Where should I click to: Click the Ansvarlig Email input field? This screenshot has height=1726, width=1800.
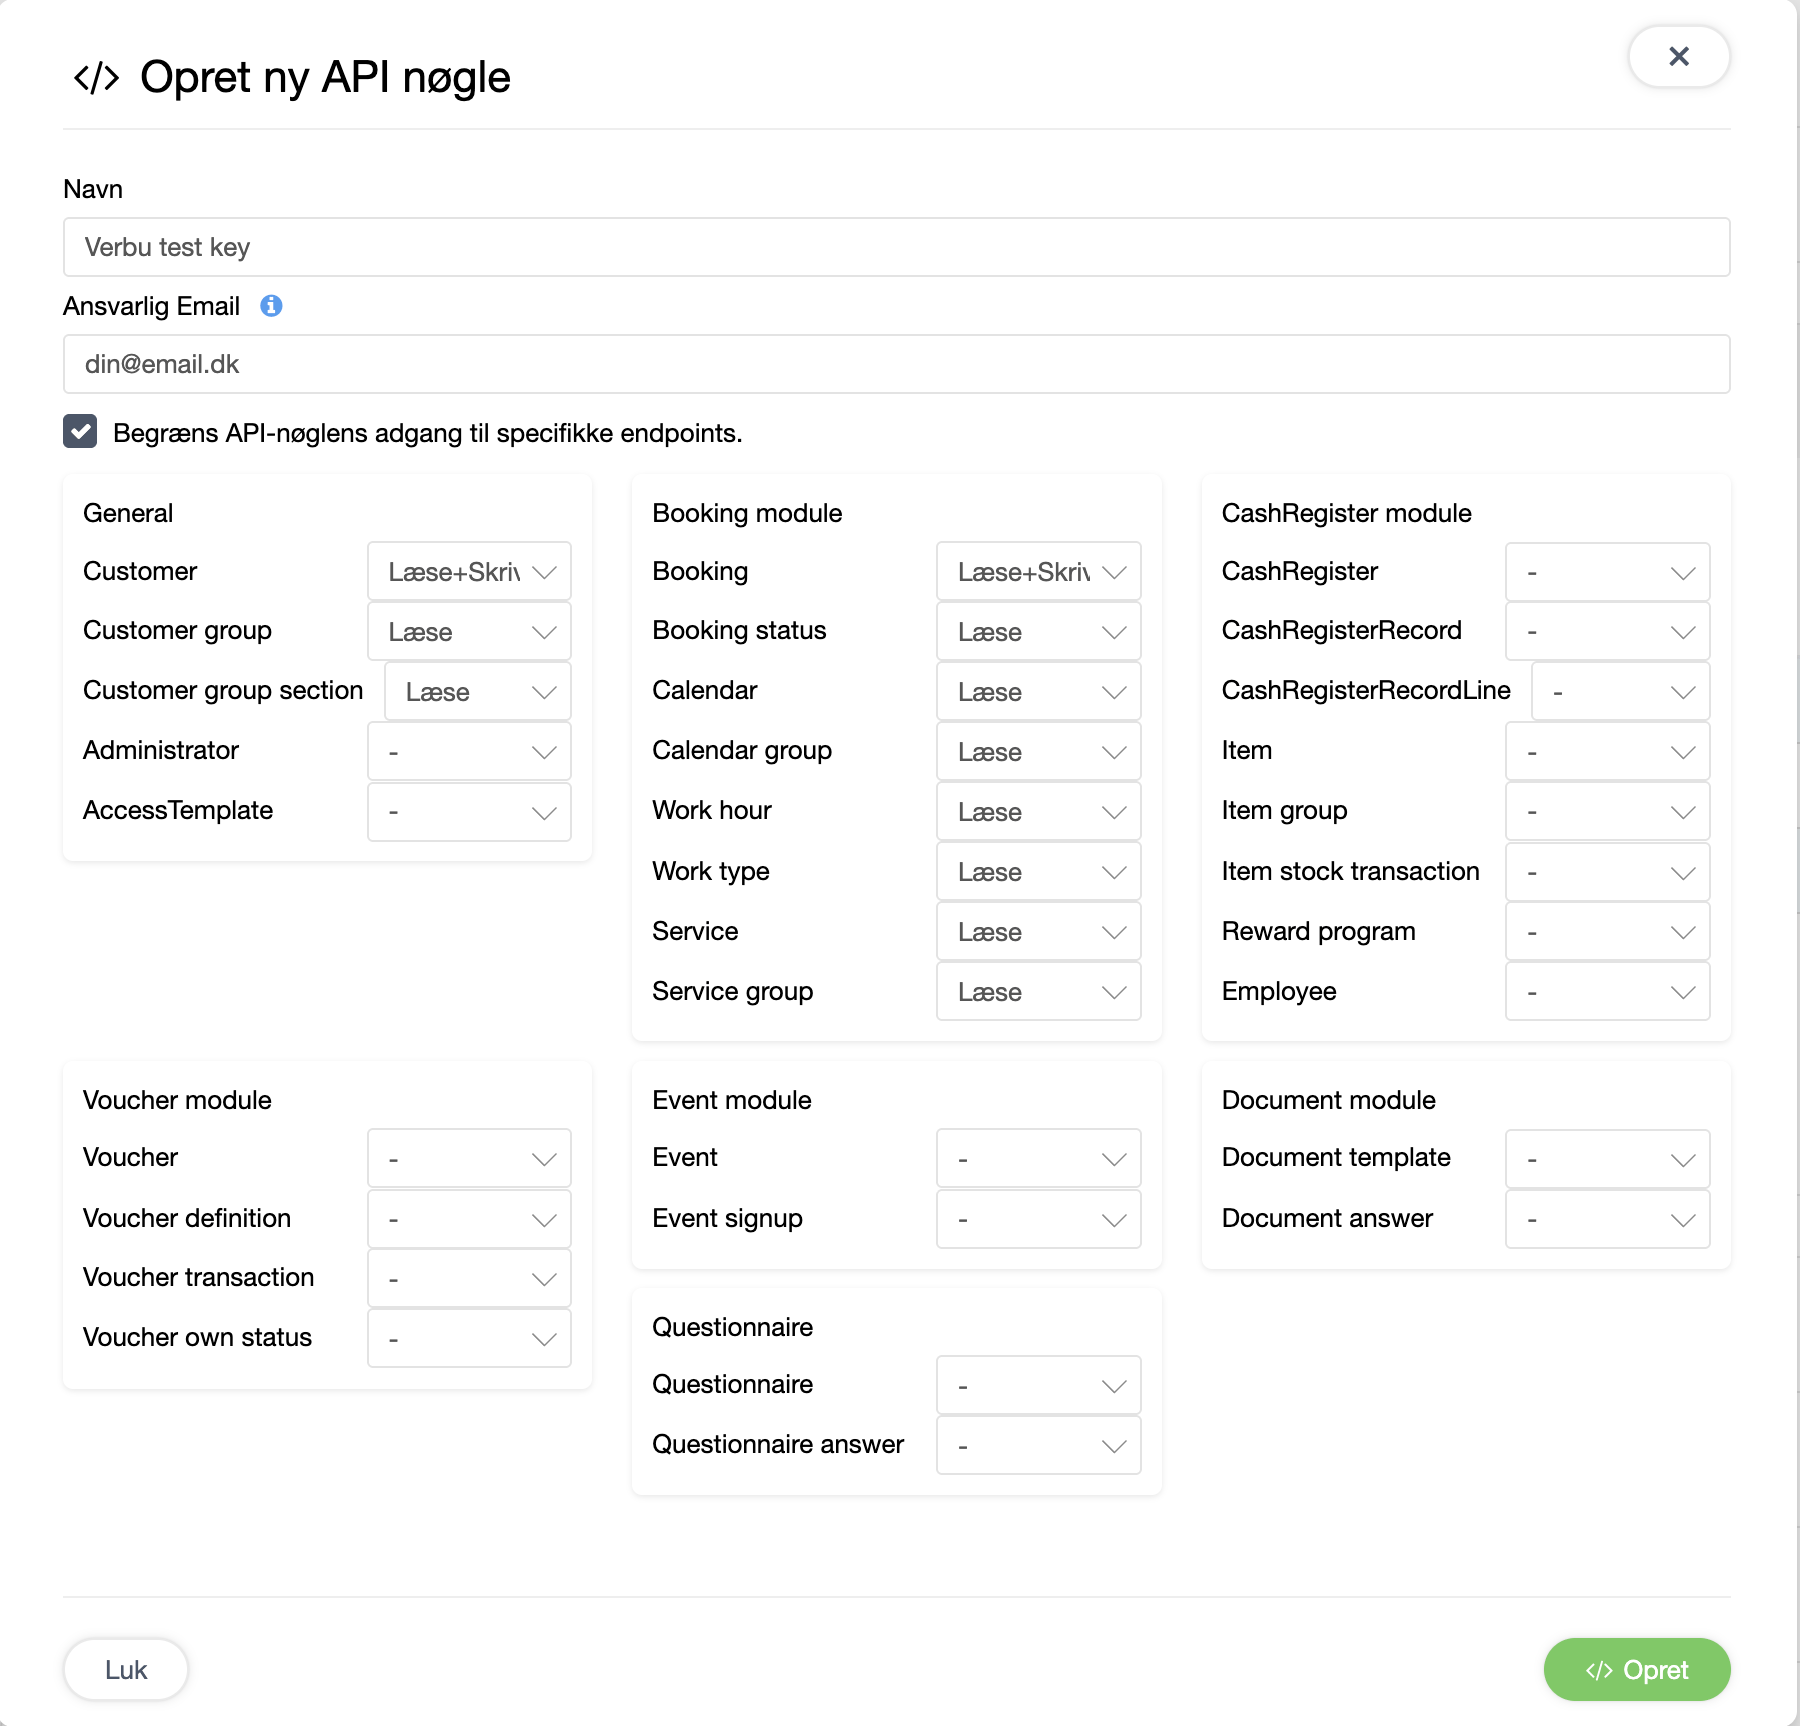(896, 364)
